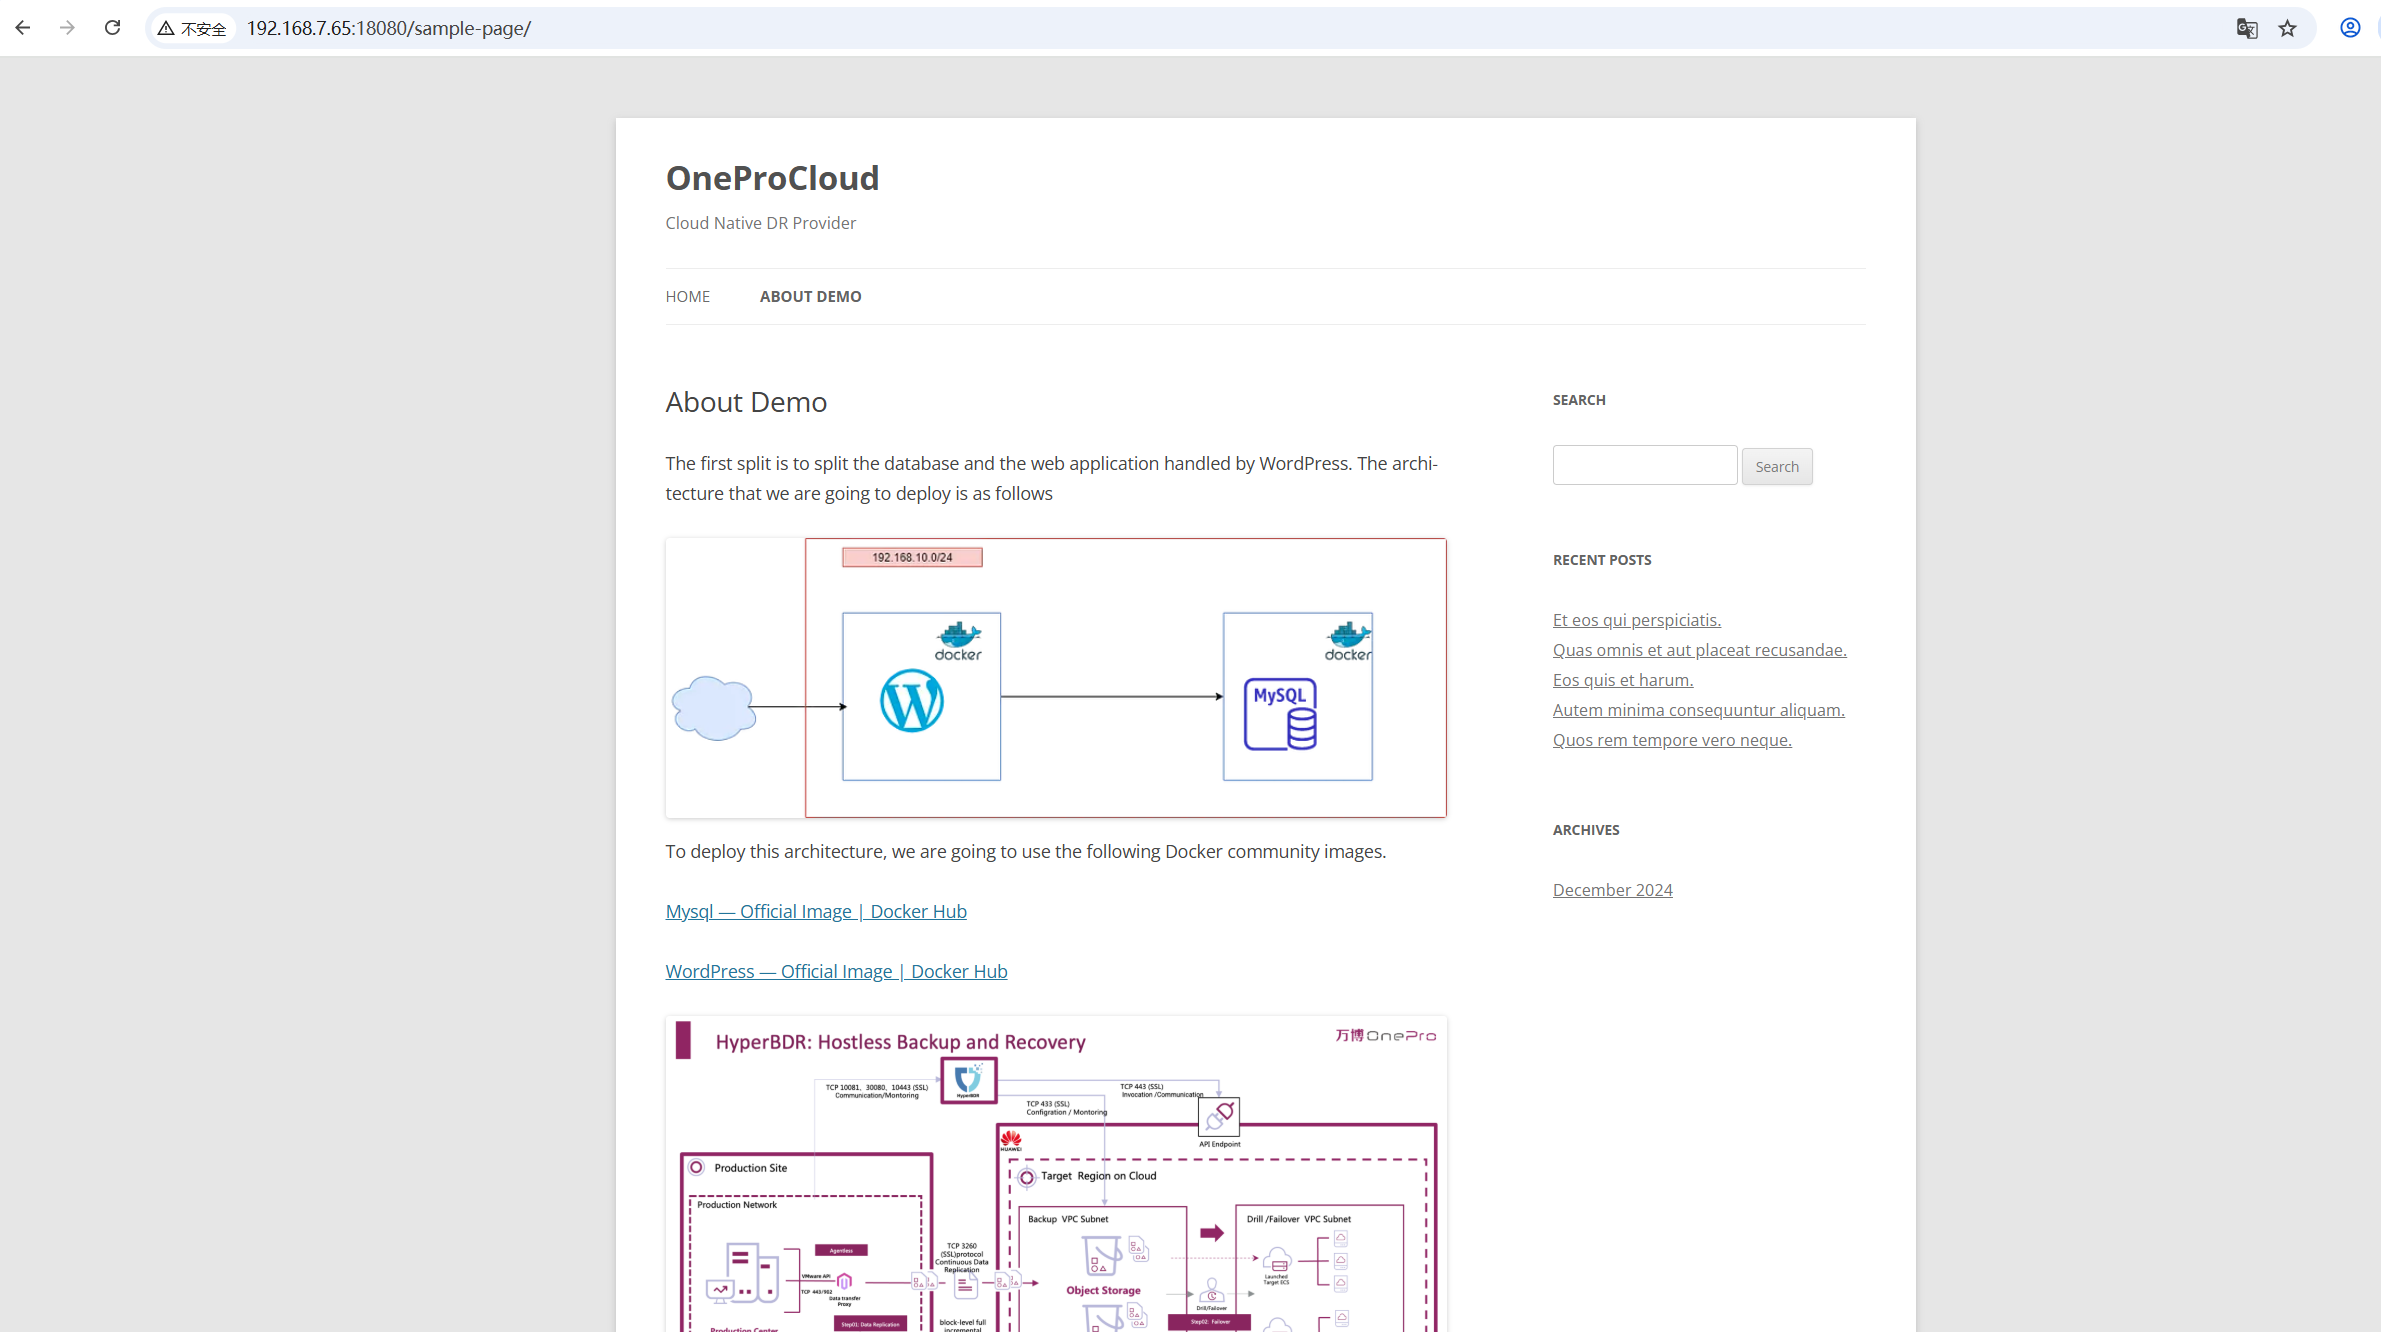This screenshot has height=1332, width=2381.
Task: Focus the sidebar search input field
Action: pyautogui.click(x=1645, y=465)
